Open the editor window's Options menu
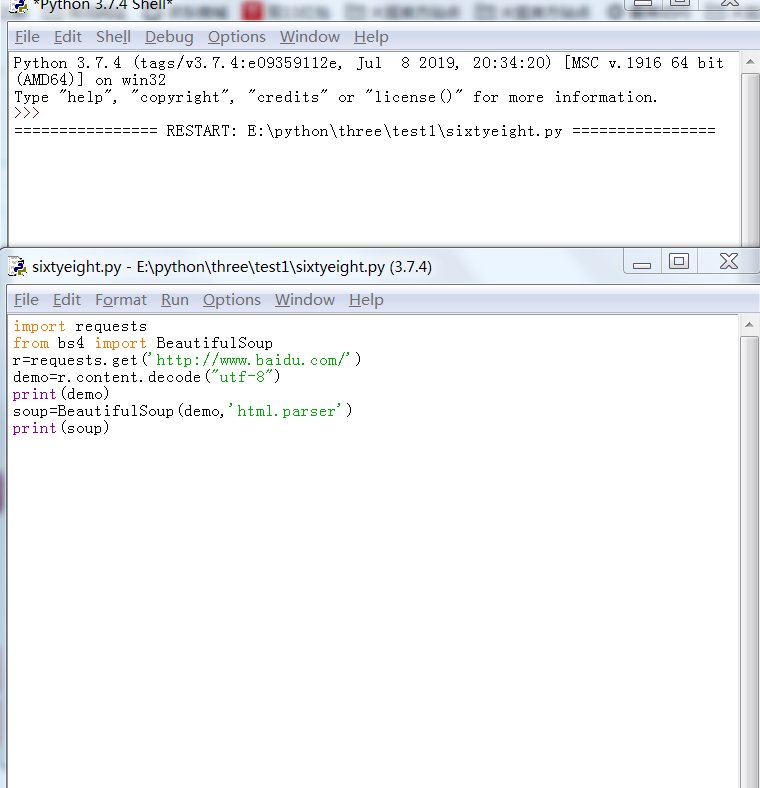This screenshot has width=760, height=788. [232, 300]
